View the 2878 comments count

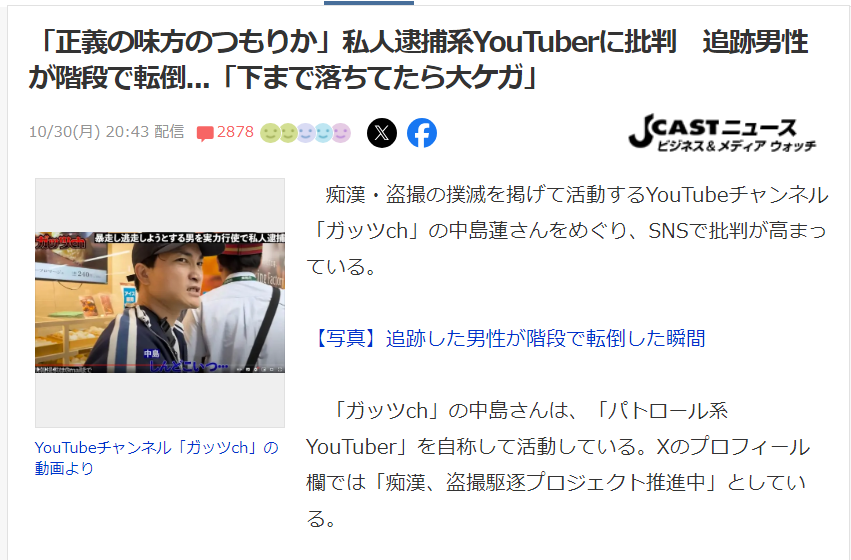pyautogui.click(x=235, y=132)
